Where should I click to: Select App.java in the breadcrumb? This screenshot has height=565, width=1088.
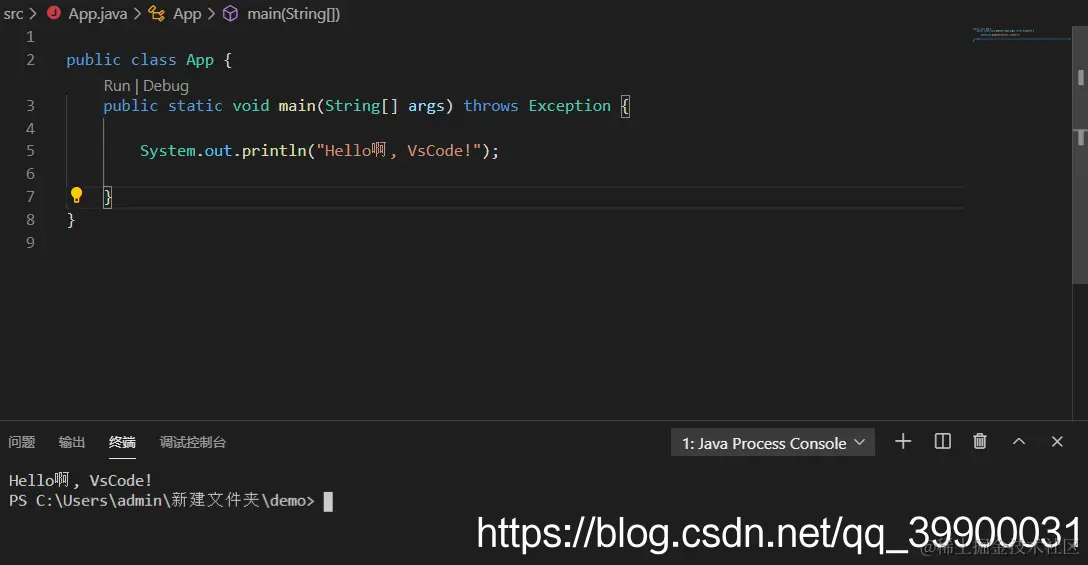pos(98,13)
